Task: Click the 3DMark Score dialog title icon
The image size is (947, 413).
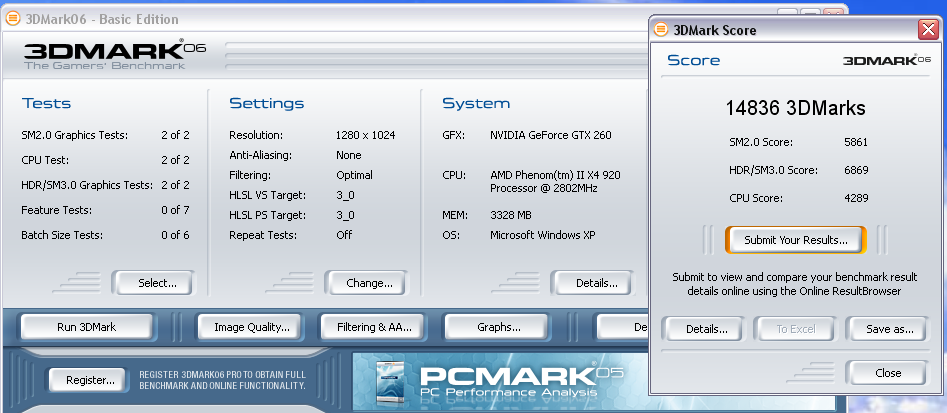Action: coord(660,30)
